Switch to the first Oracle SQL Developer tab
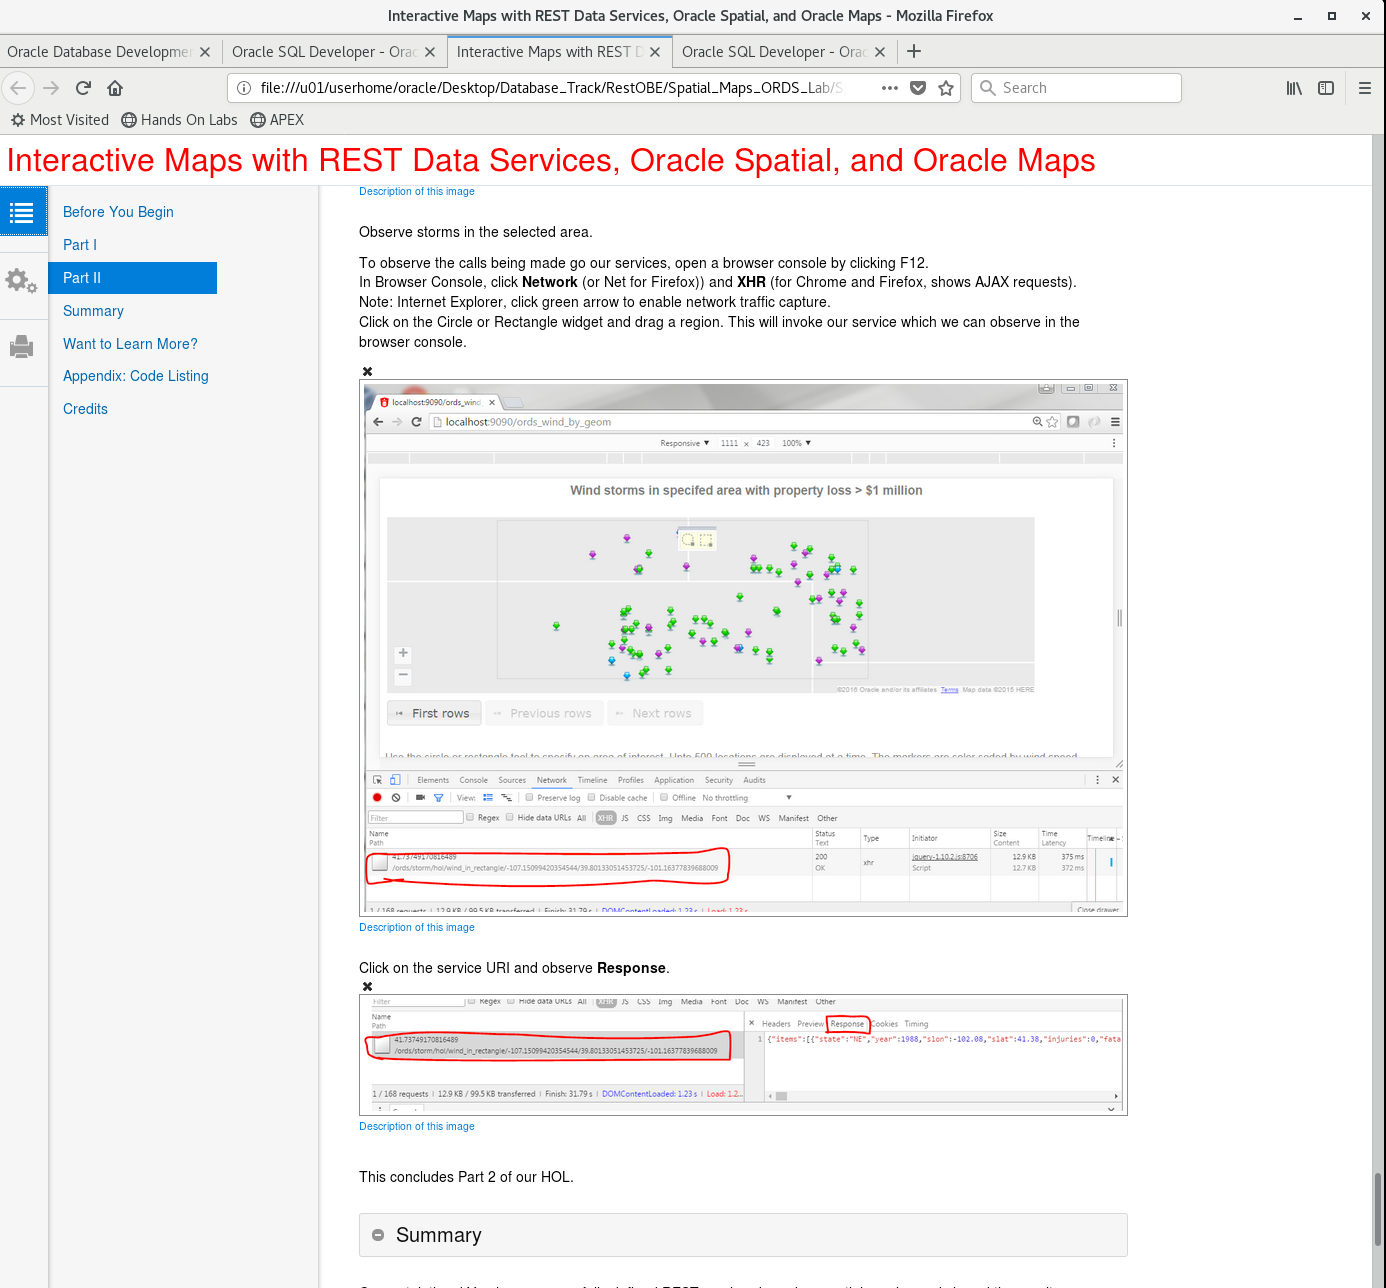 coord(324,52)
